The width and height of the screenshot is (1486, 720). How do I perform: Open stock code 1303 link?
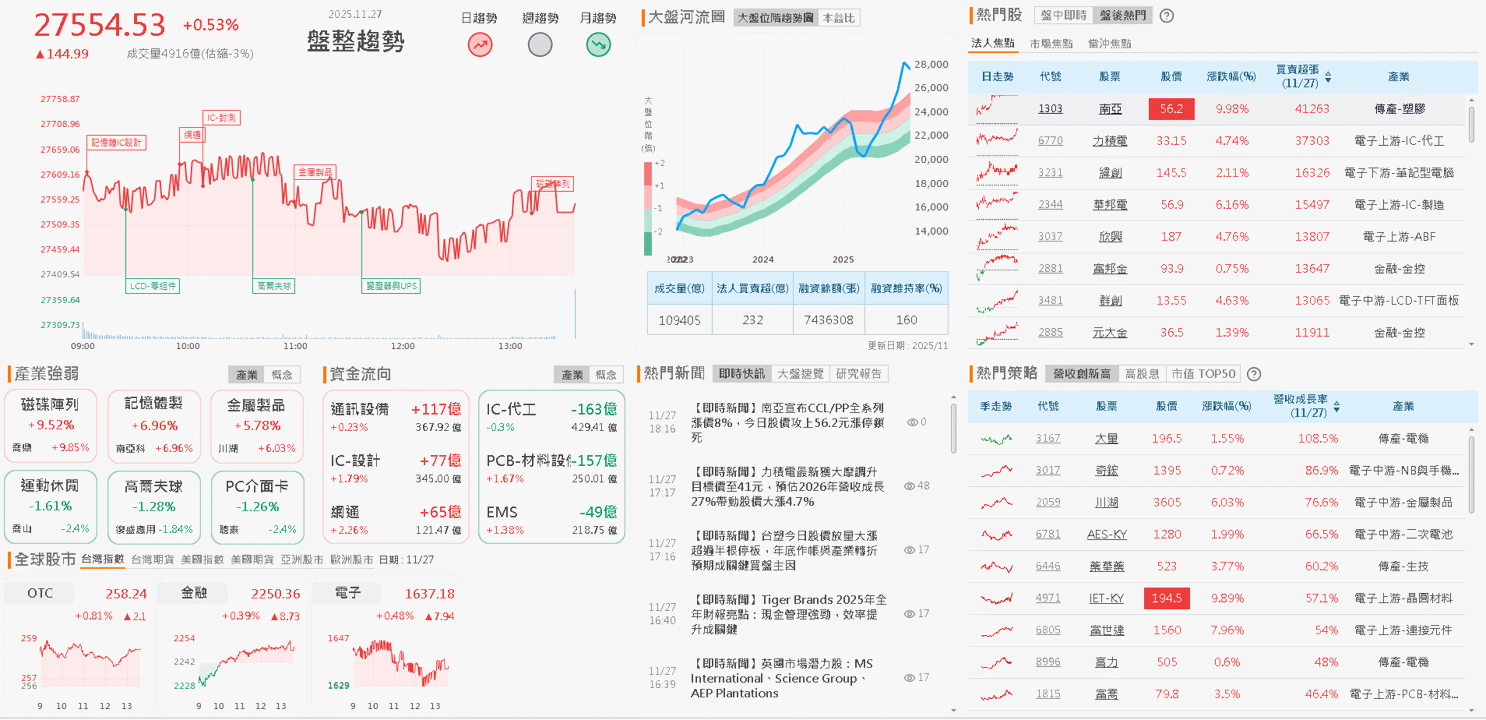pos(1050,108)
